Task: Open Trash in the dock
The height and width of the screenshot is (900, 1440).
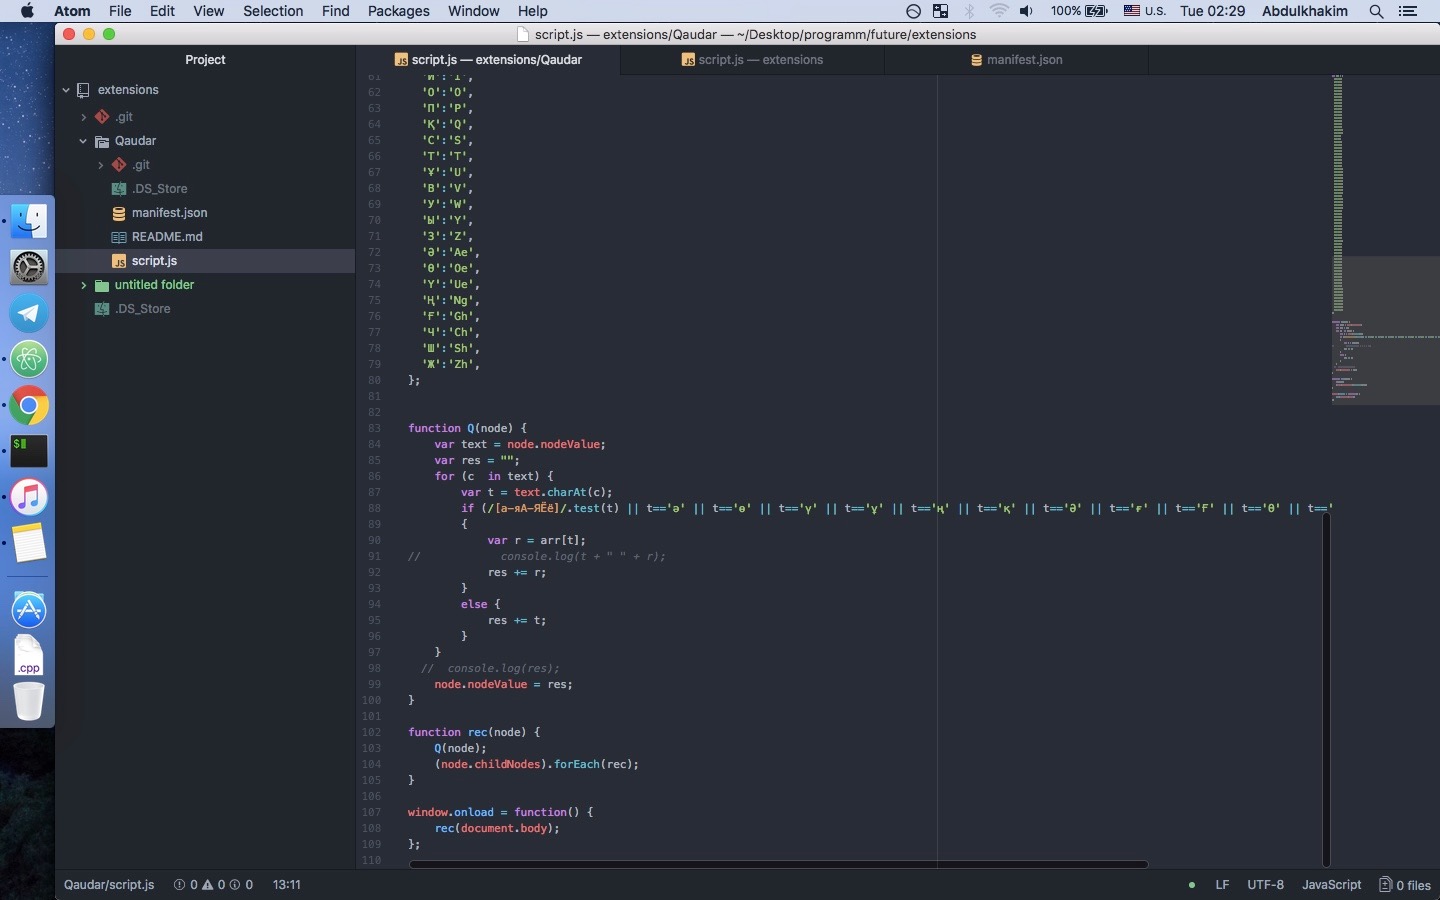Action: 29,701
